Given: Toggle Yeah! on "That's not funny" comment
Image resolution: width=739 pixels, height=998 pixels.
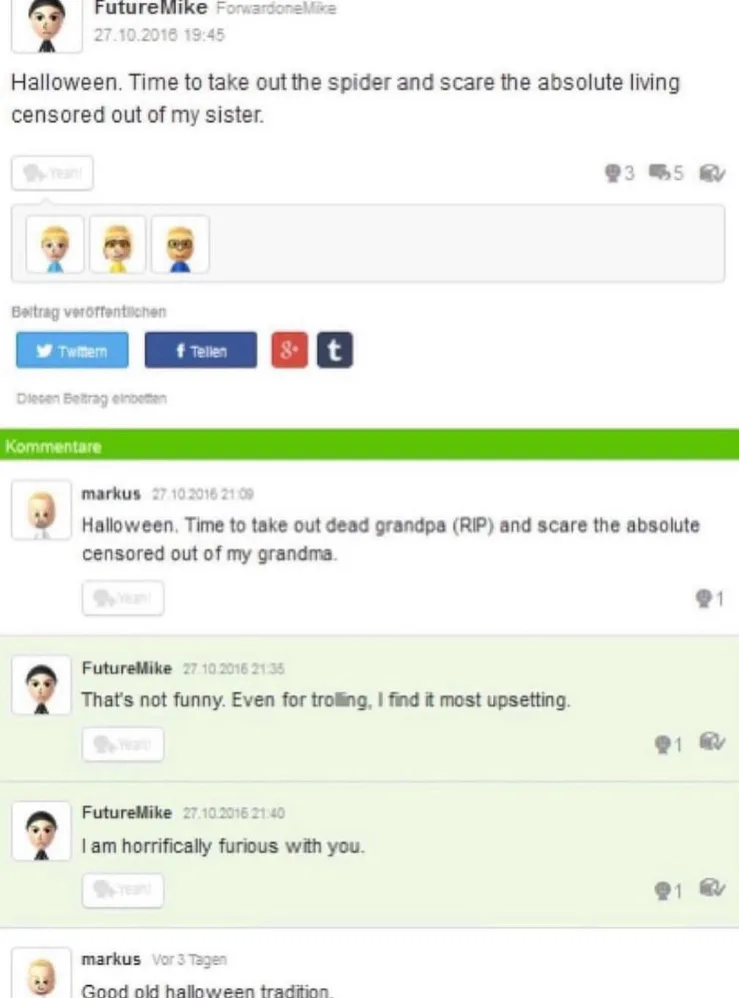Looking at the screenshot, I should click(x=123, y=744).
